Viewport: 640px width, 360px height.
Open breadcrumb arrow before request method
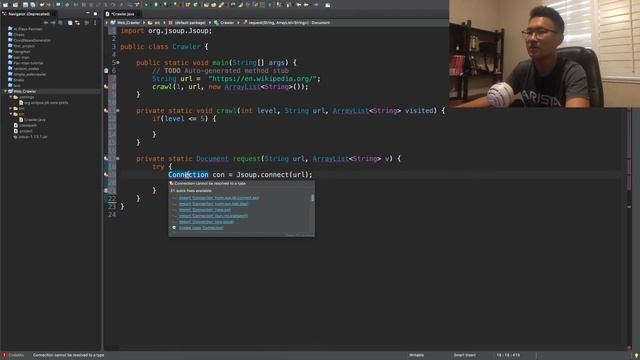pyautogui.click(x=238, y=23)
